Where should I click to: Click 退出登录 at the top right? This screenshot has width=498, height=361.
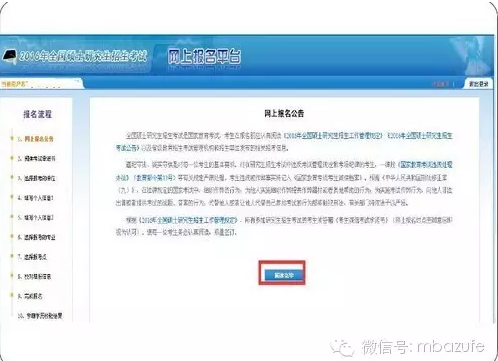[478, 84]
